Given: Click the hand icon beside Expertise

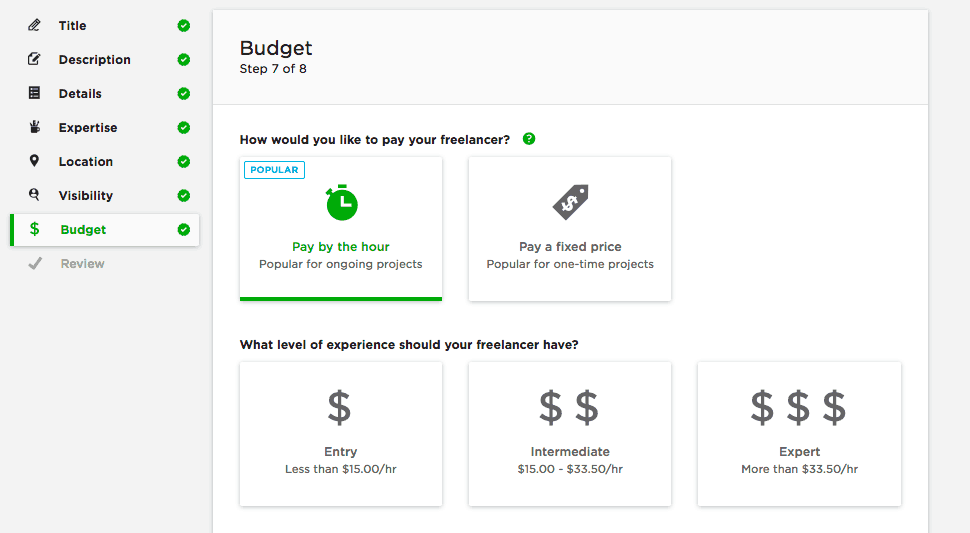Looking at the screenshot, I should (35, 127).
